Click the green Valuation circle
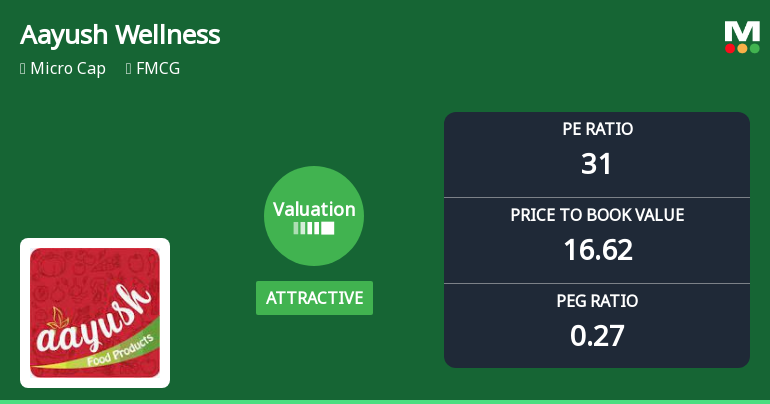Image resolution: width=770 pixels, height=404 pixels. click(314, 216)
